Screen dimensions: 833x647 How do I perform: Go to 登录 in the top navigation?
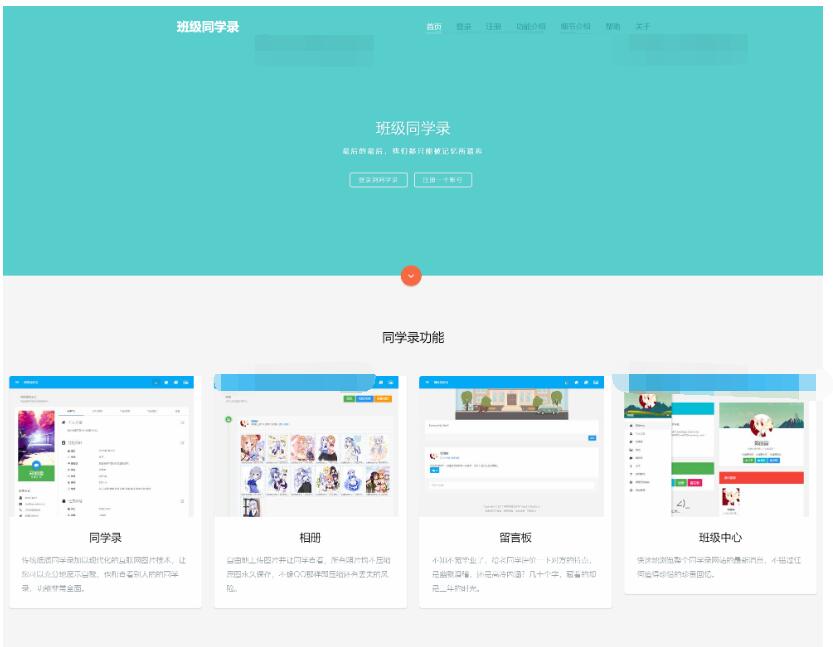point(464,27)
